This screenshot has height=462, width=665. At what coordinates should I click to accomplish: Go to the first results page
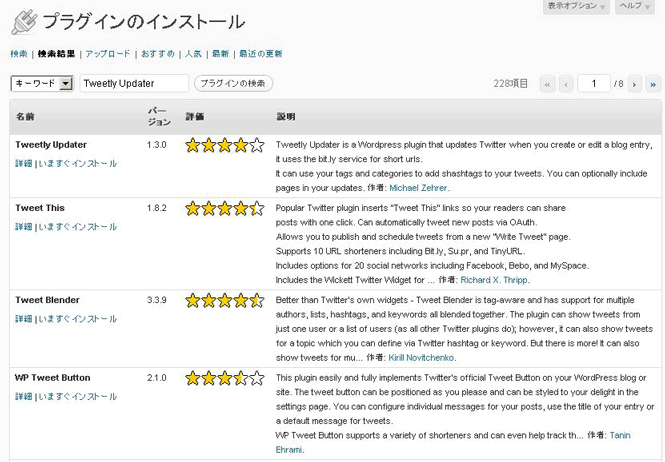pos(548,84)
